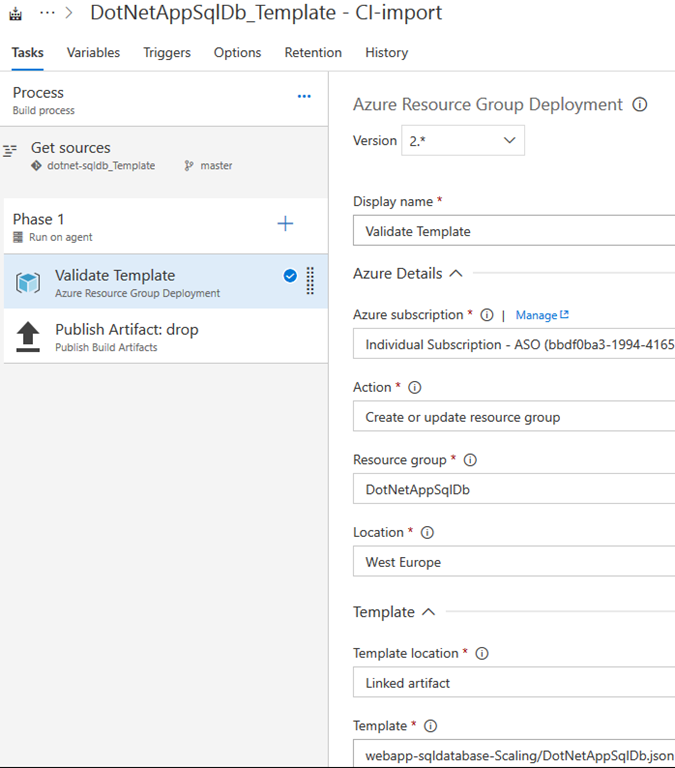This screenshot has height=768, width=675.
Task: Click the info icon next to Resource group
Action: click(470, 460)
